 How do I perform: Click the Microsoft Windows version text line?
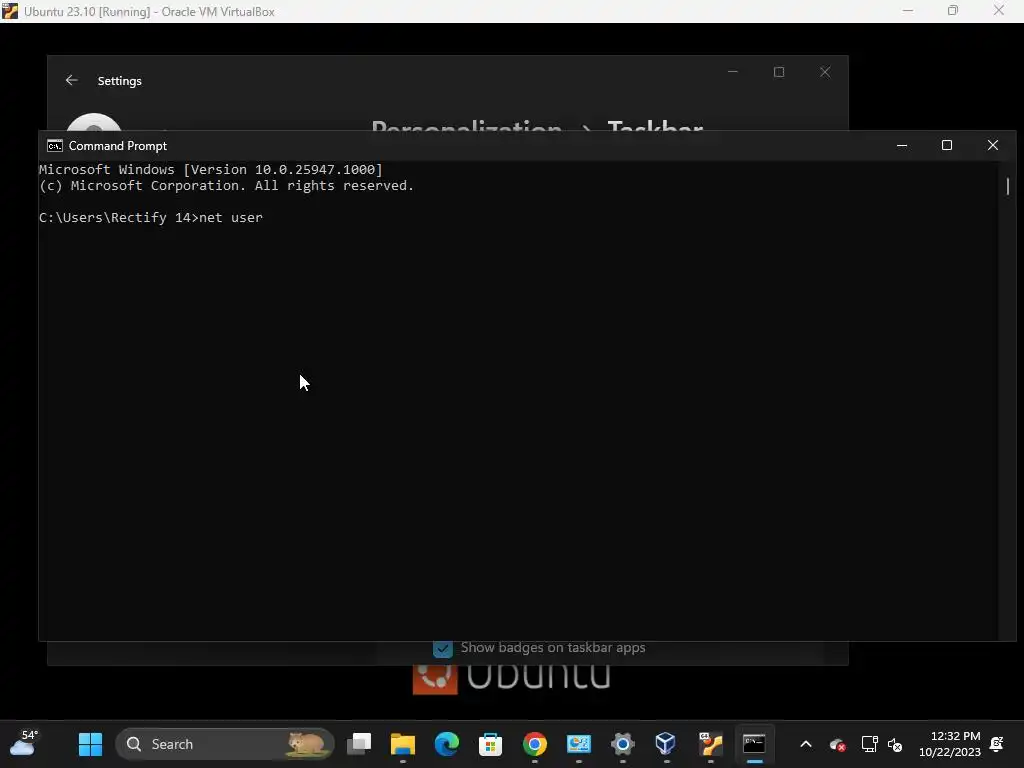click(211, 170)
